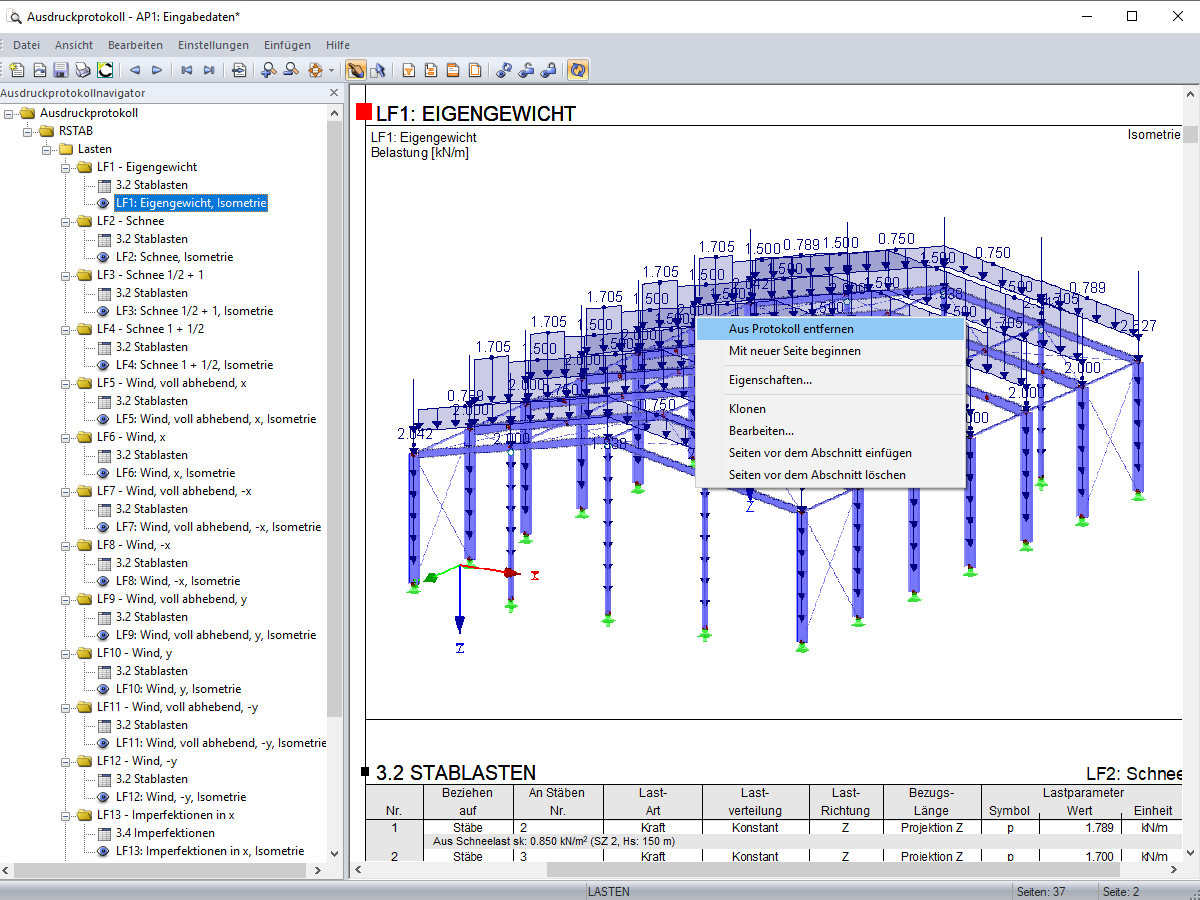This screenshot has height=900, width=1200.
Task: Click the eye icon of LF2: Schnee, Isometrie
Action: click(104, 257)
